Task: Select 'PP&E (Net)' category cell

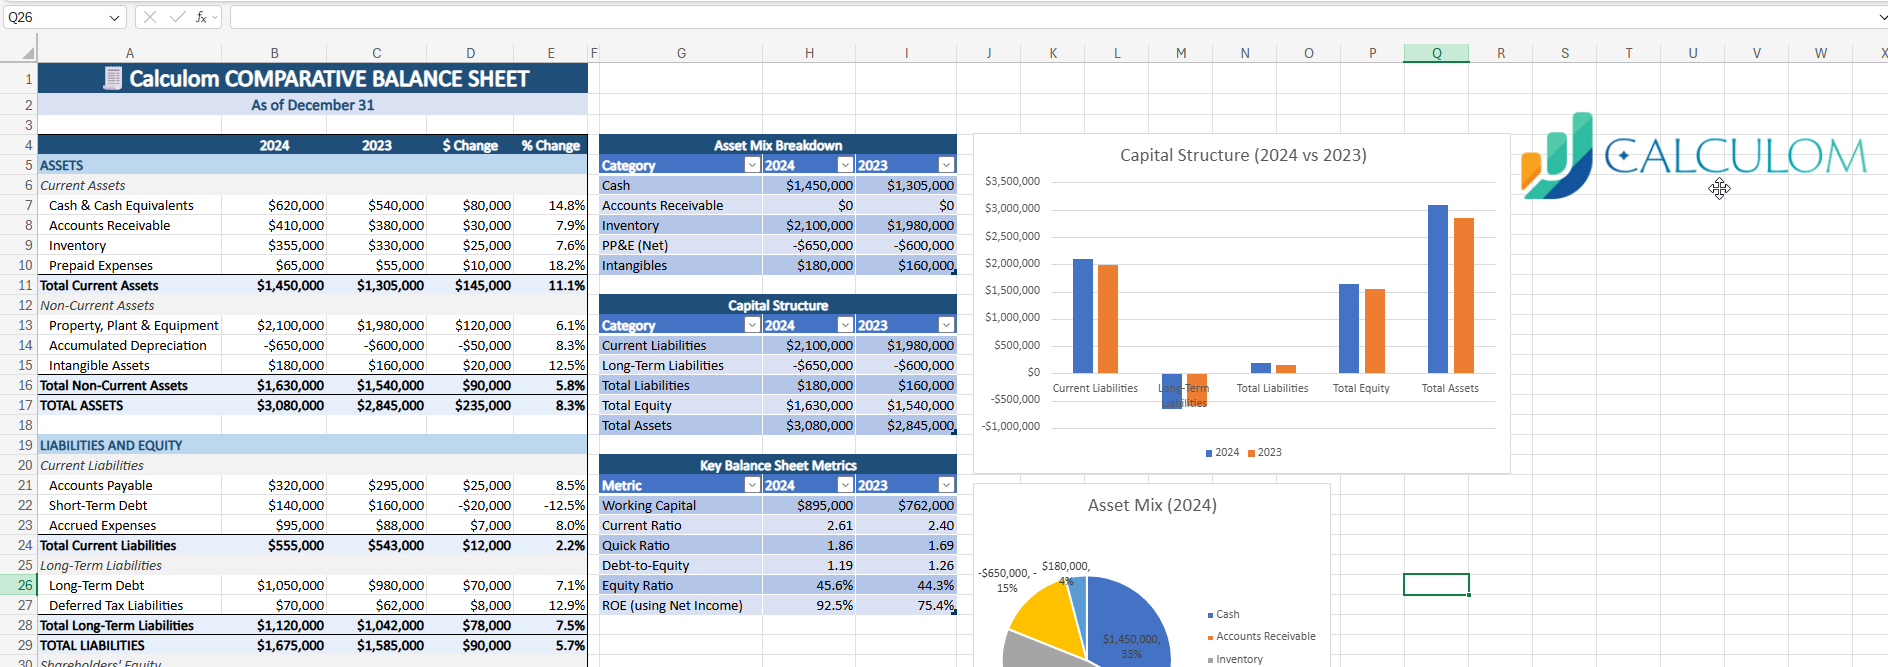Action: pyautogui.click(x=681, y=245)
